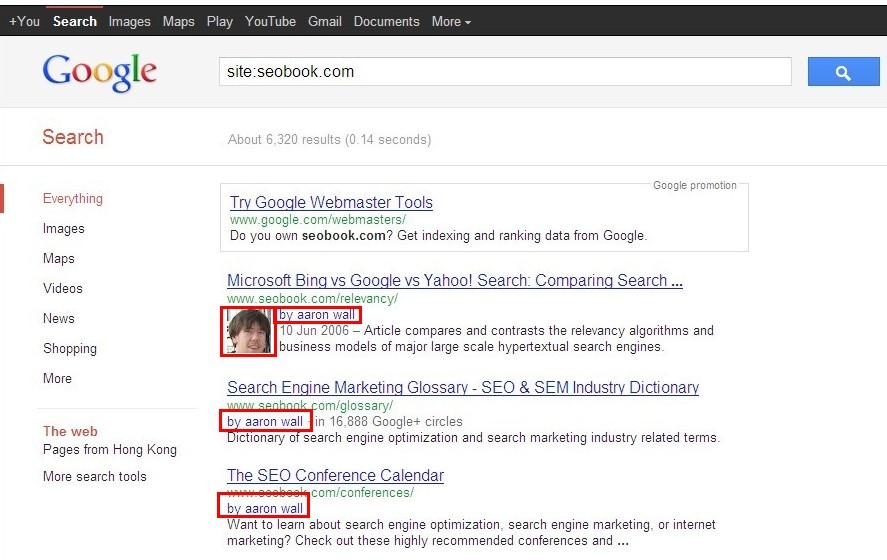887x560 pixels.
Task: Click the 'Google promotion' label
Action: tap(695, 185)
